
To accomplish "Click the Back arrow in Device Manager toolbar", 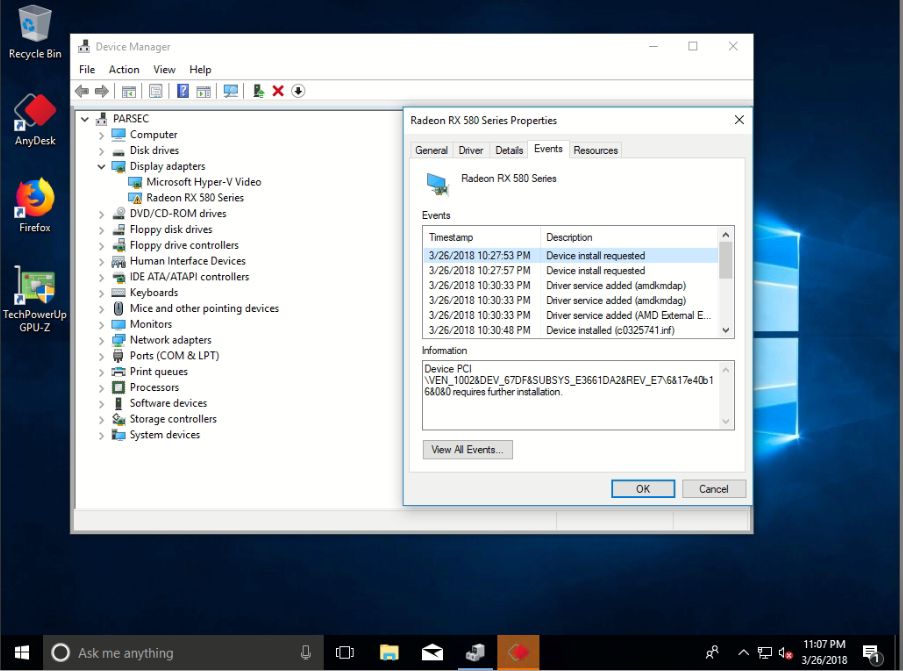I will point(82,91).
